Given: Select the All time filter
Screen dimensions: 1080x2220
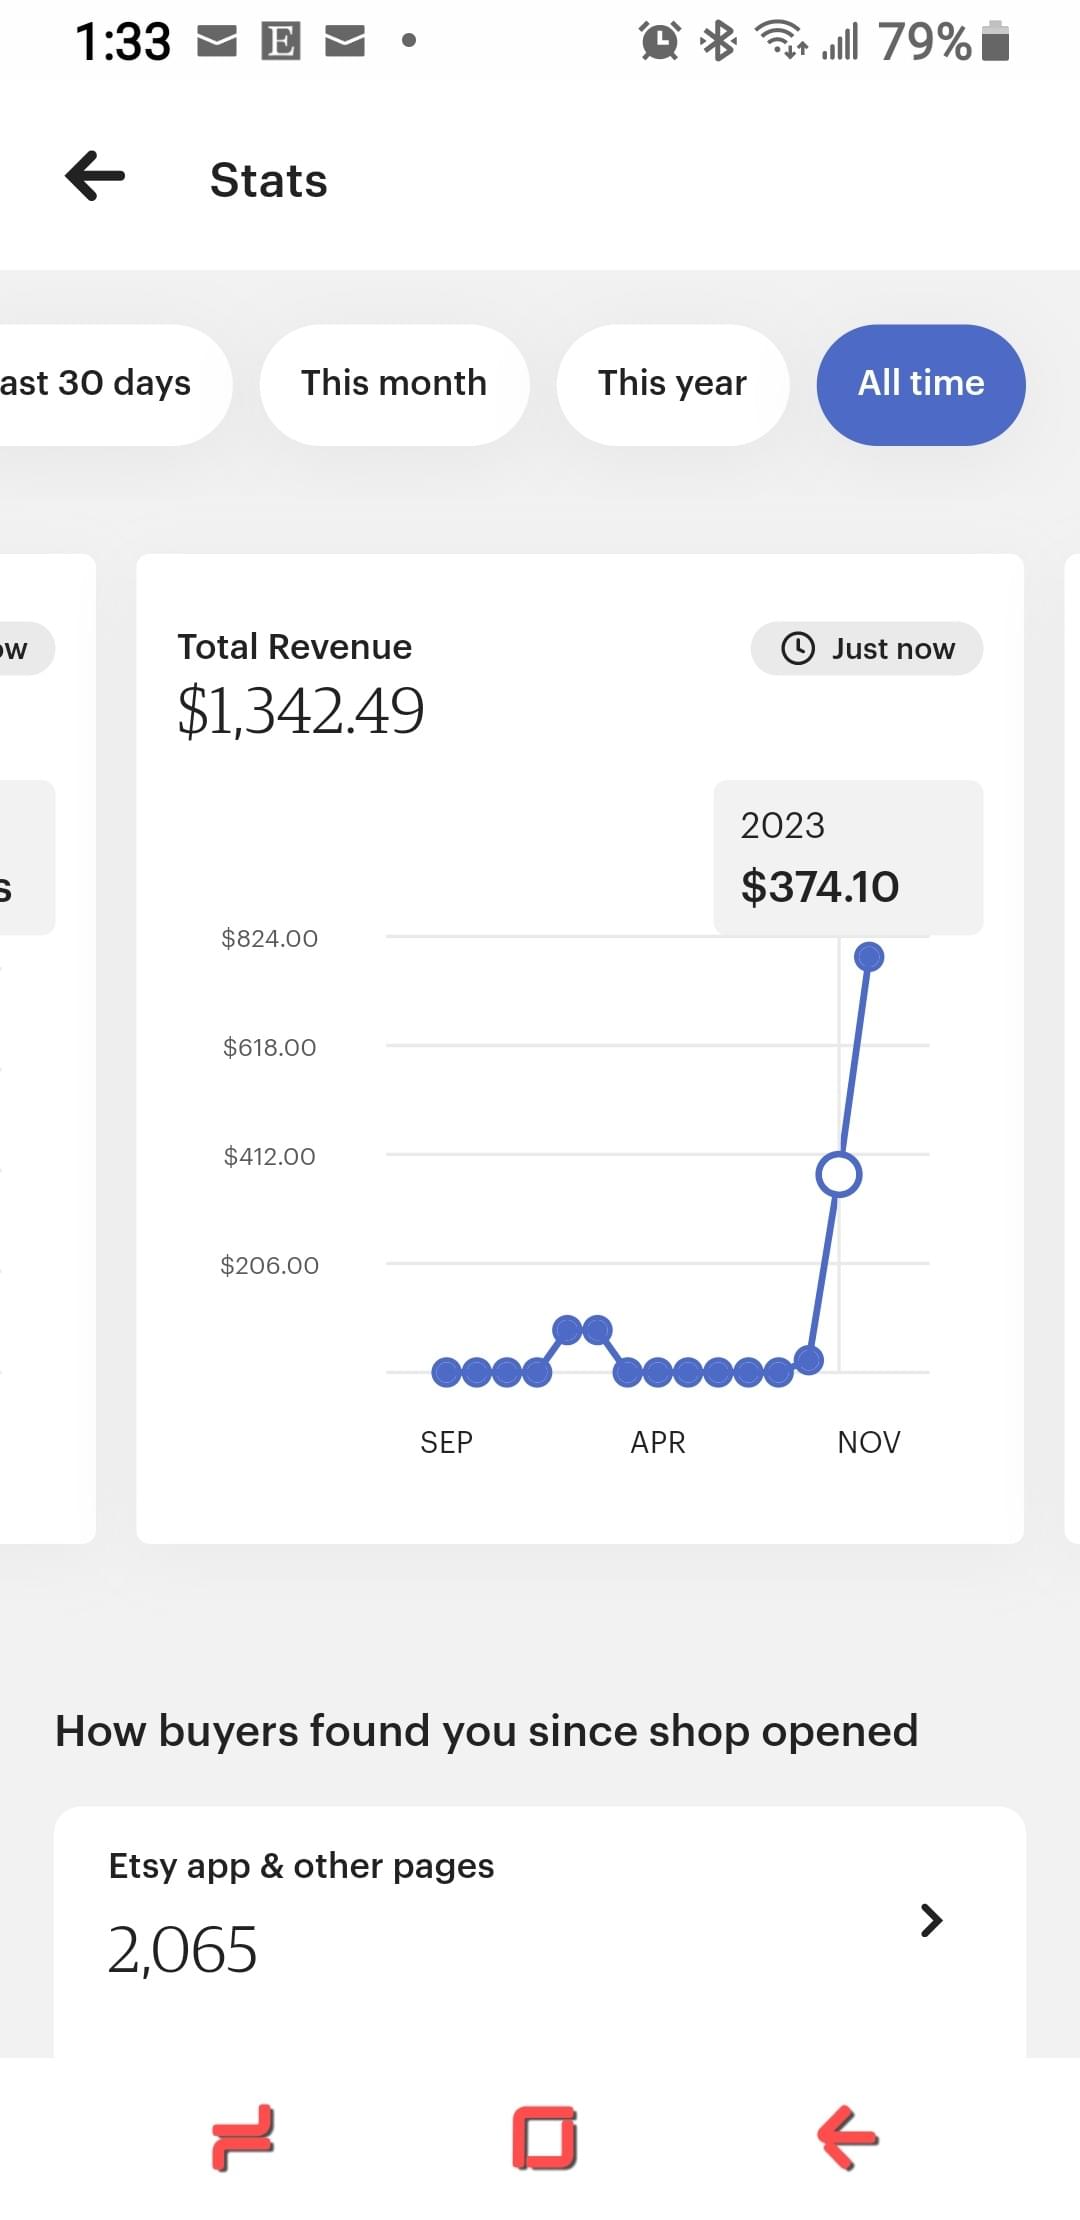Looking at the screenshot, I should click(920, 384).
